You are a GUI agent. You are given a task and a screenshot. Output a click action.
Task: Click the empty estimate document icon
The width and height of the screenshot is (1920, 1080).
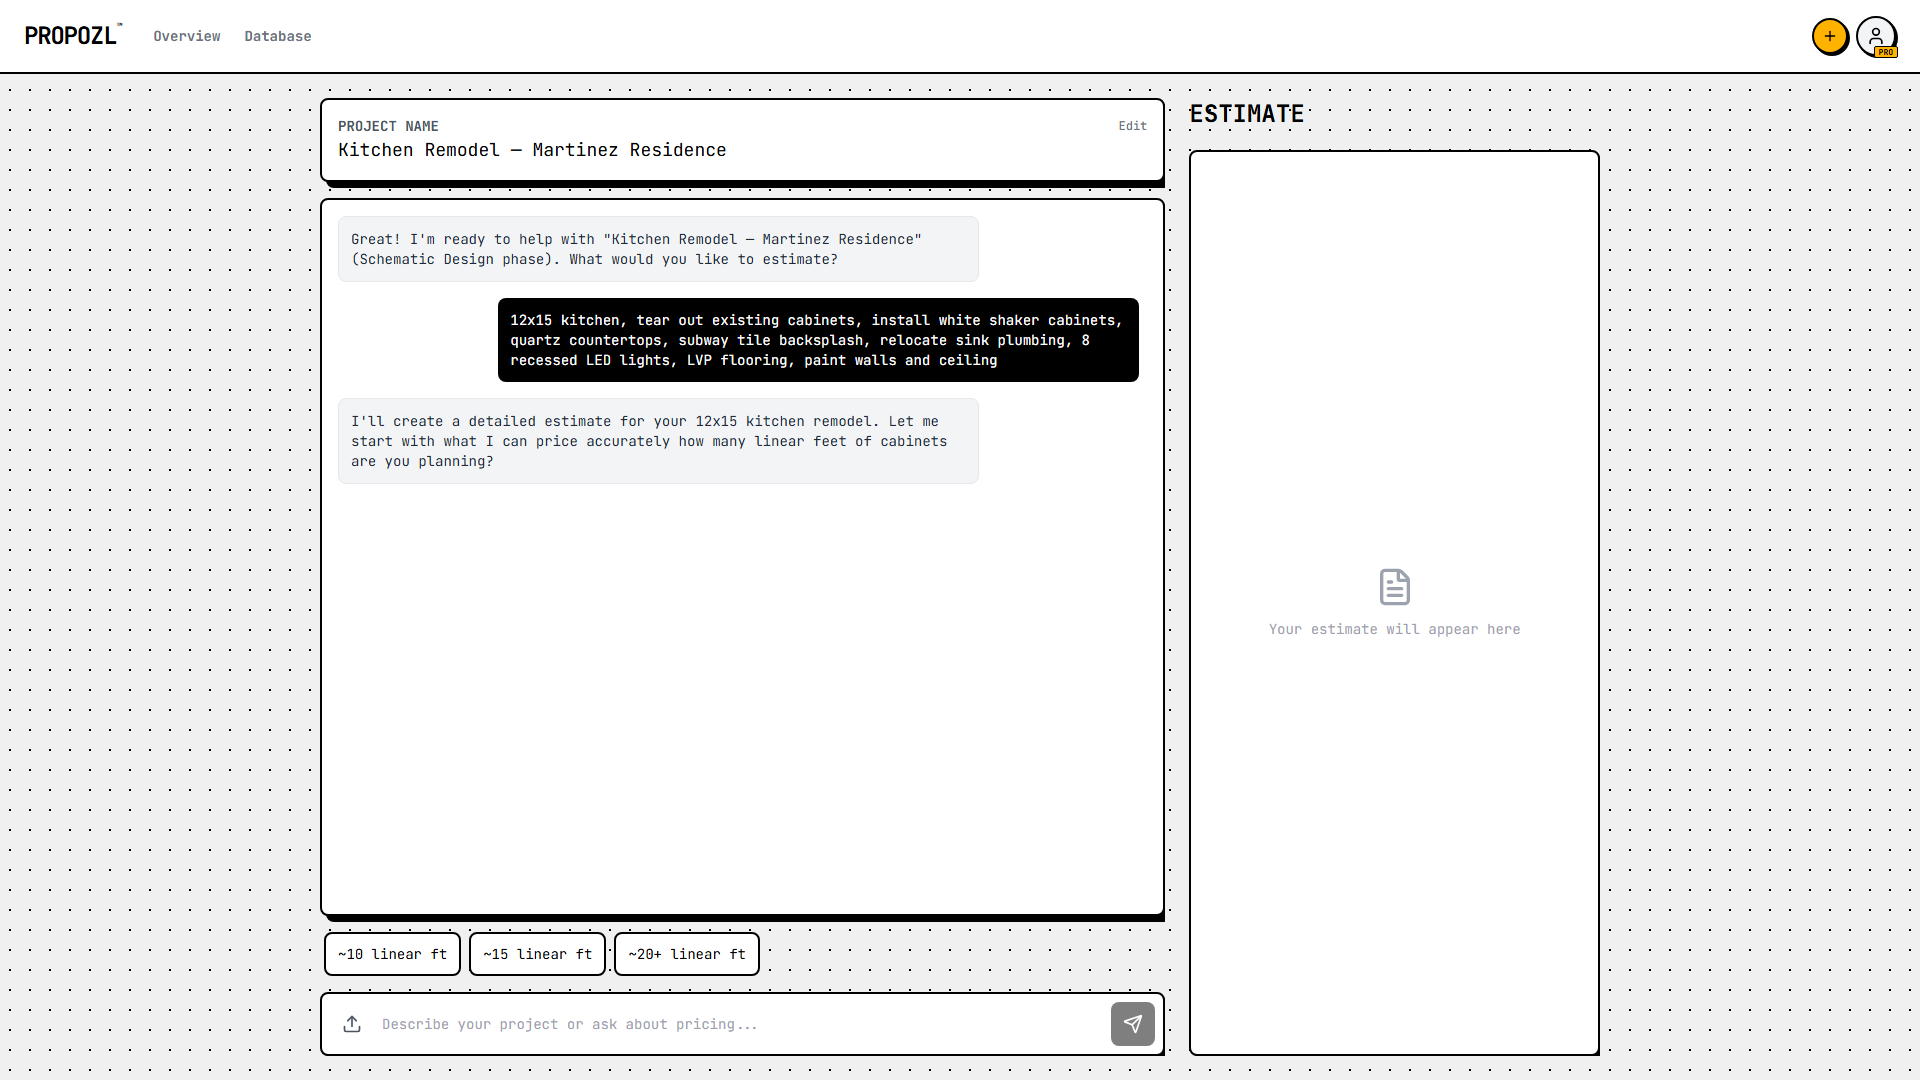point(1394,587)
